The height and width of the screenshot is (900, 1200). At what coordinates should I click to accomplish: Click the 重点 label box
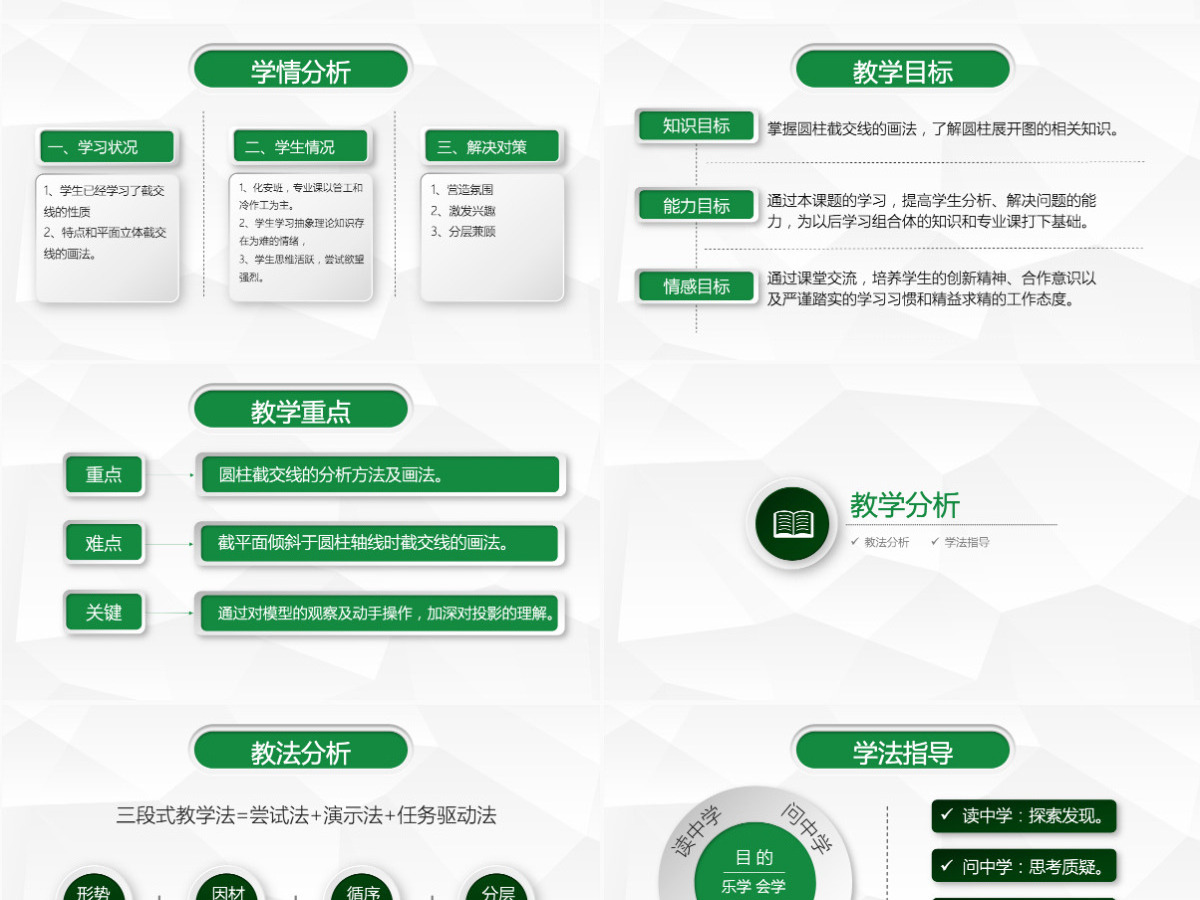coord(104,475)
